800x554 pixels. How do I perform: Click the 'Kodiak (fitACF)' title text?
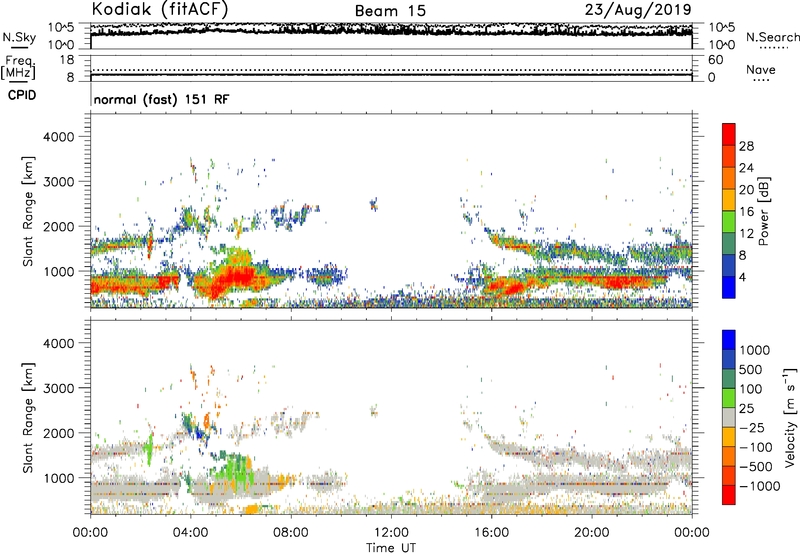pos(160,9)
